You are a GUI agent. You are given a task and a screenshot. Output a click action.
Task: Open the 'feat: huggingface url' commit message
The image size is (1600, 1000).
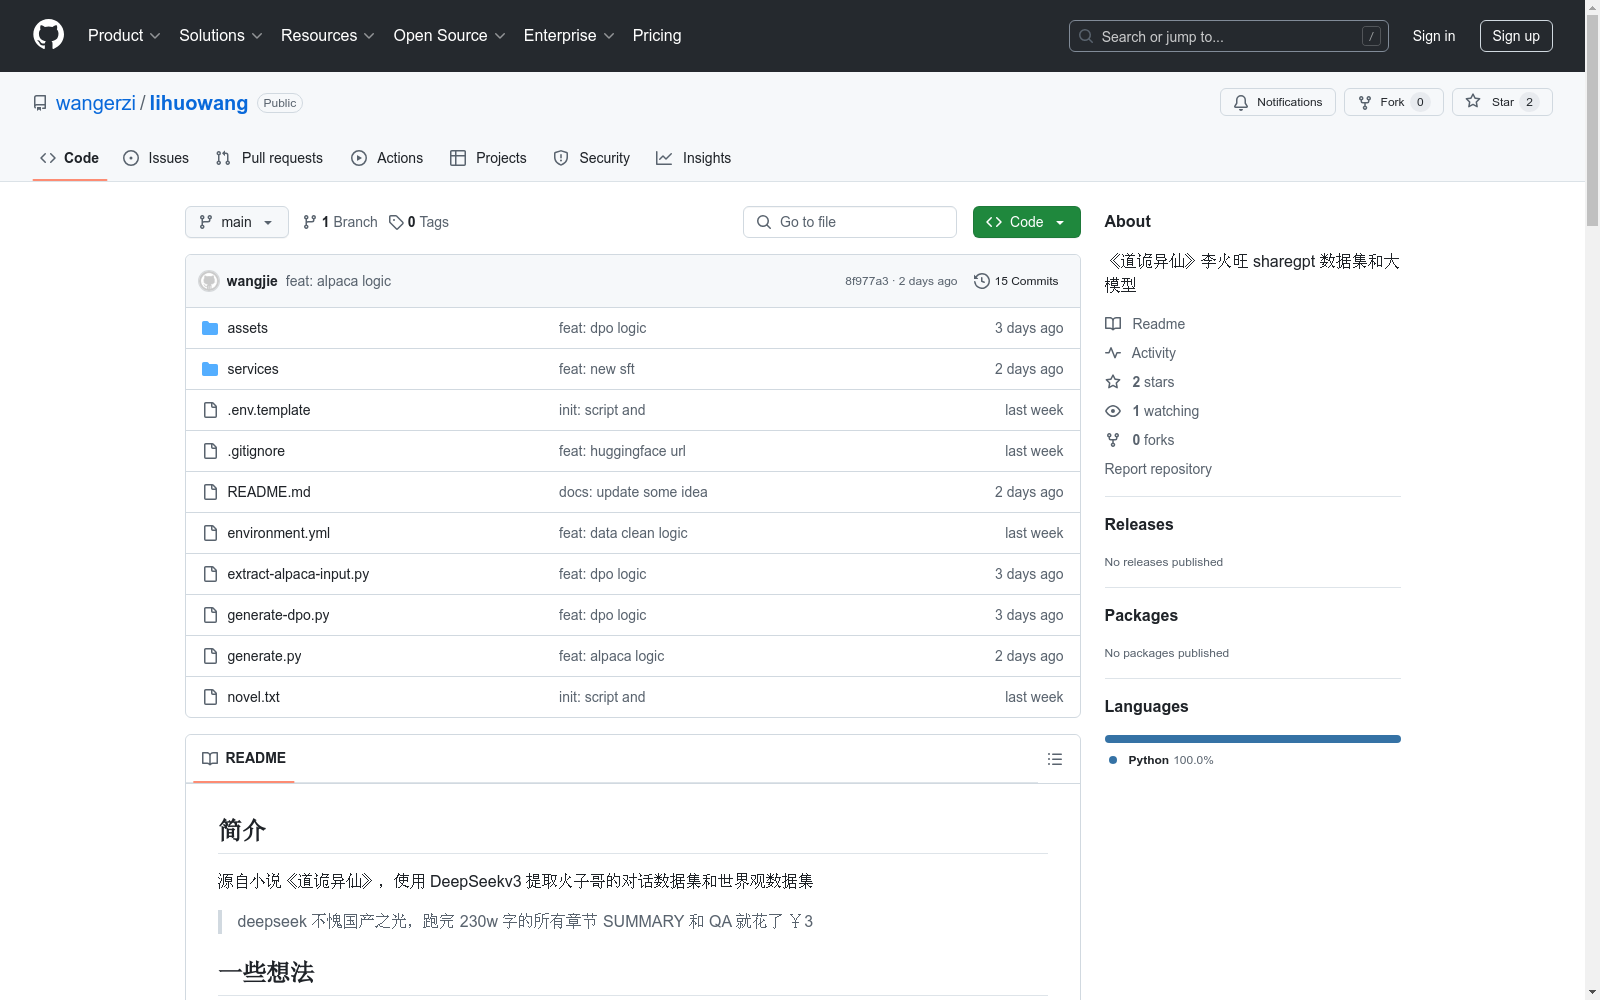pyautogui.click(x=622, y=451)
